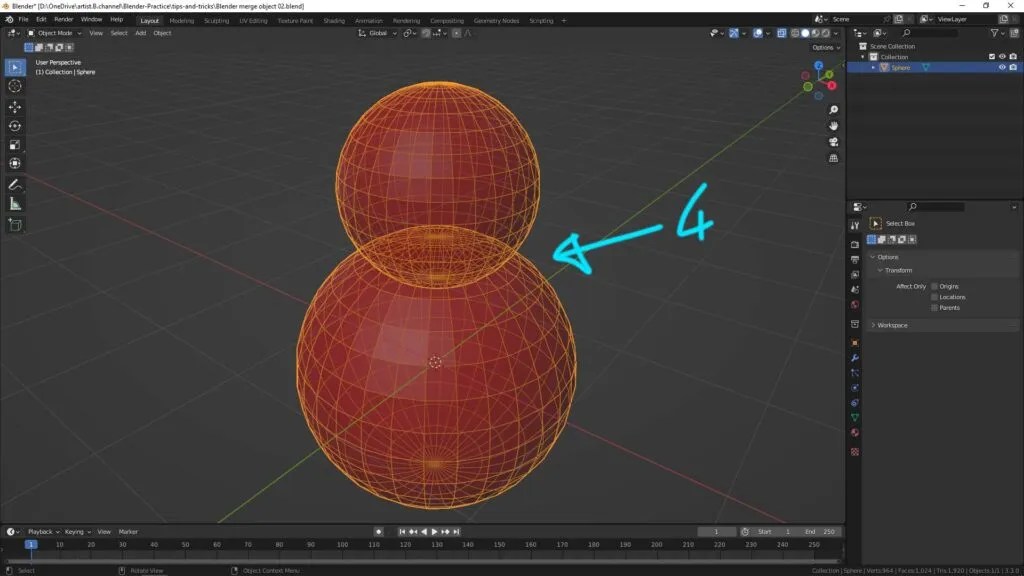This screenshot has height=576, width=1024.
Task: Open the Global transform orientation dropdown
Action: click(x=382, y=33)
